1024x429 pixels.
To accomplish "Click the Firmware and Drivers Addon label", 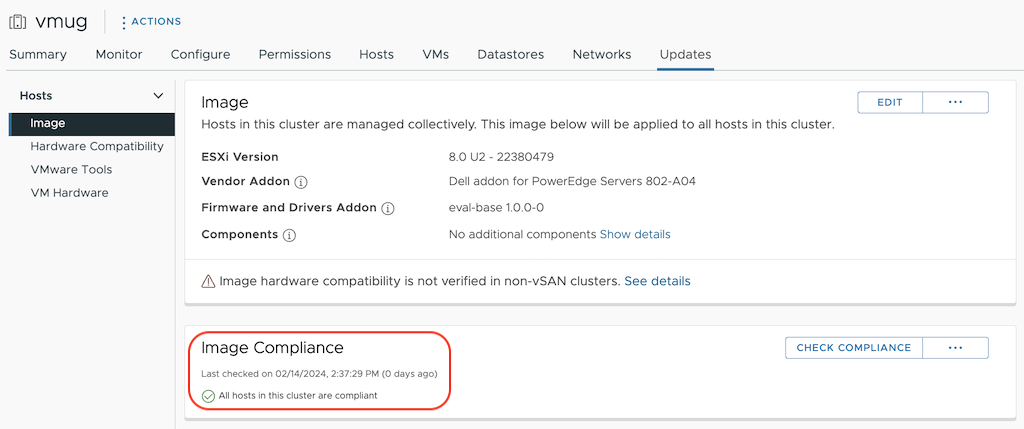I will [289, 208].
